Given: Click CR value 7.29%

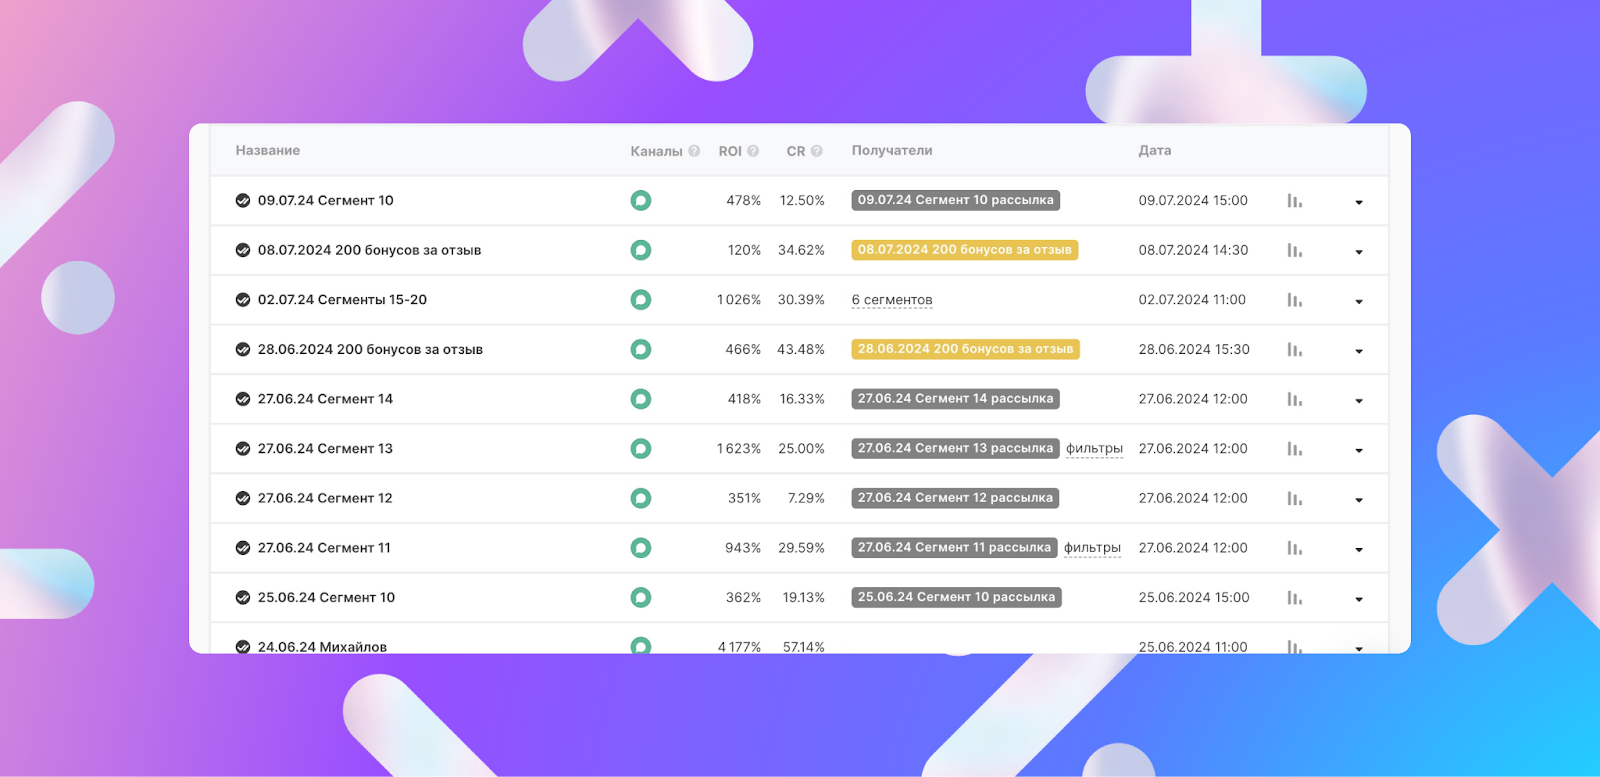Looking at the screenshot, I should (x=806, y=498).
